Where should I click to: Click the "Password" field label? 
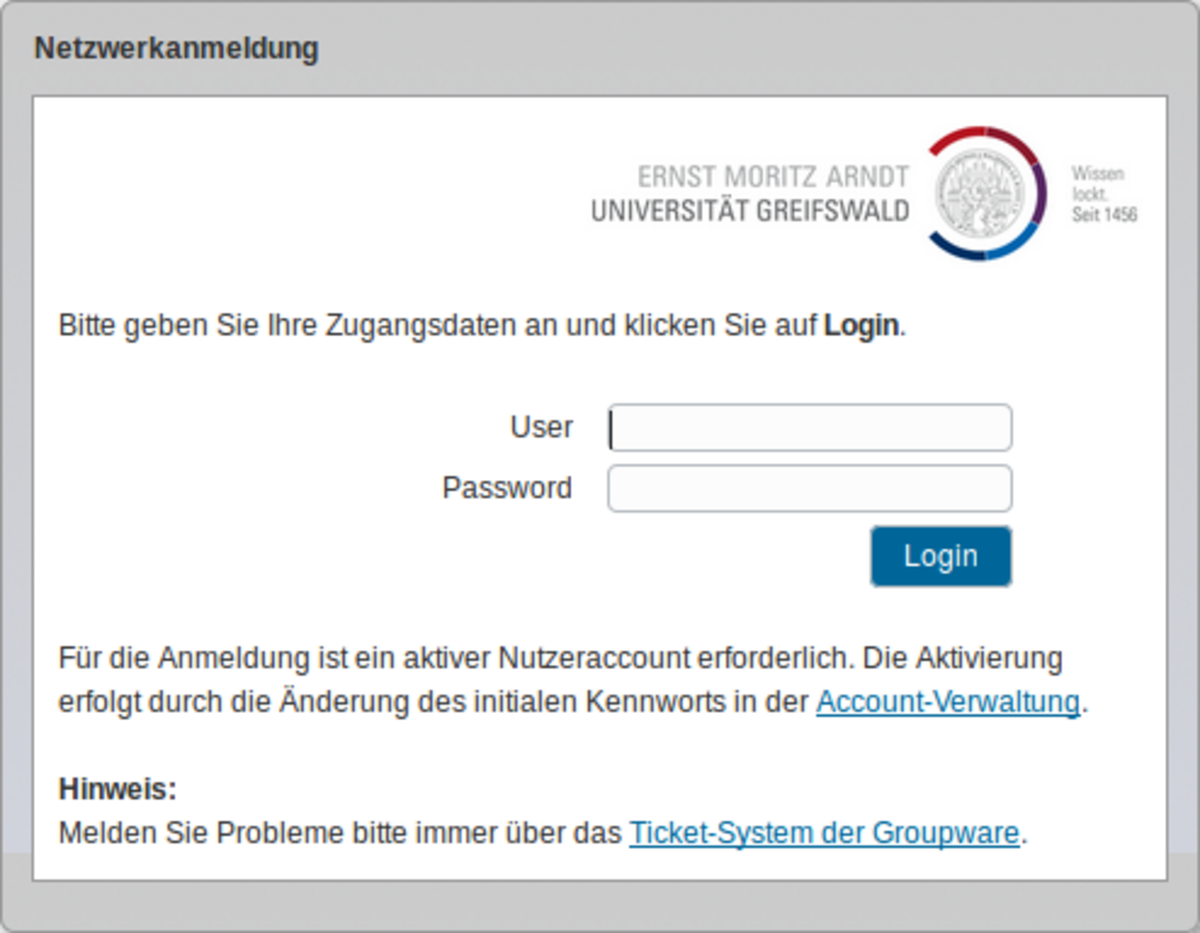tap(507, 488)
